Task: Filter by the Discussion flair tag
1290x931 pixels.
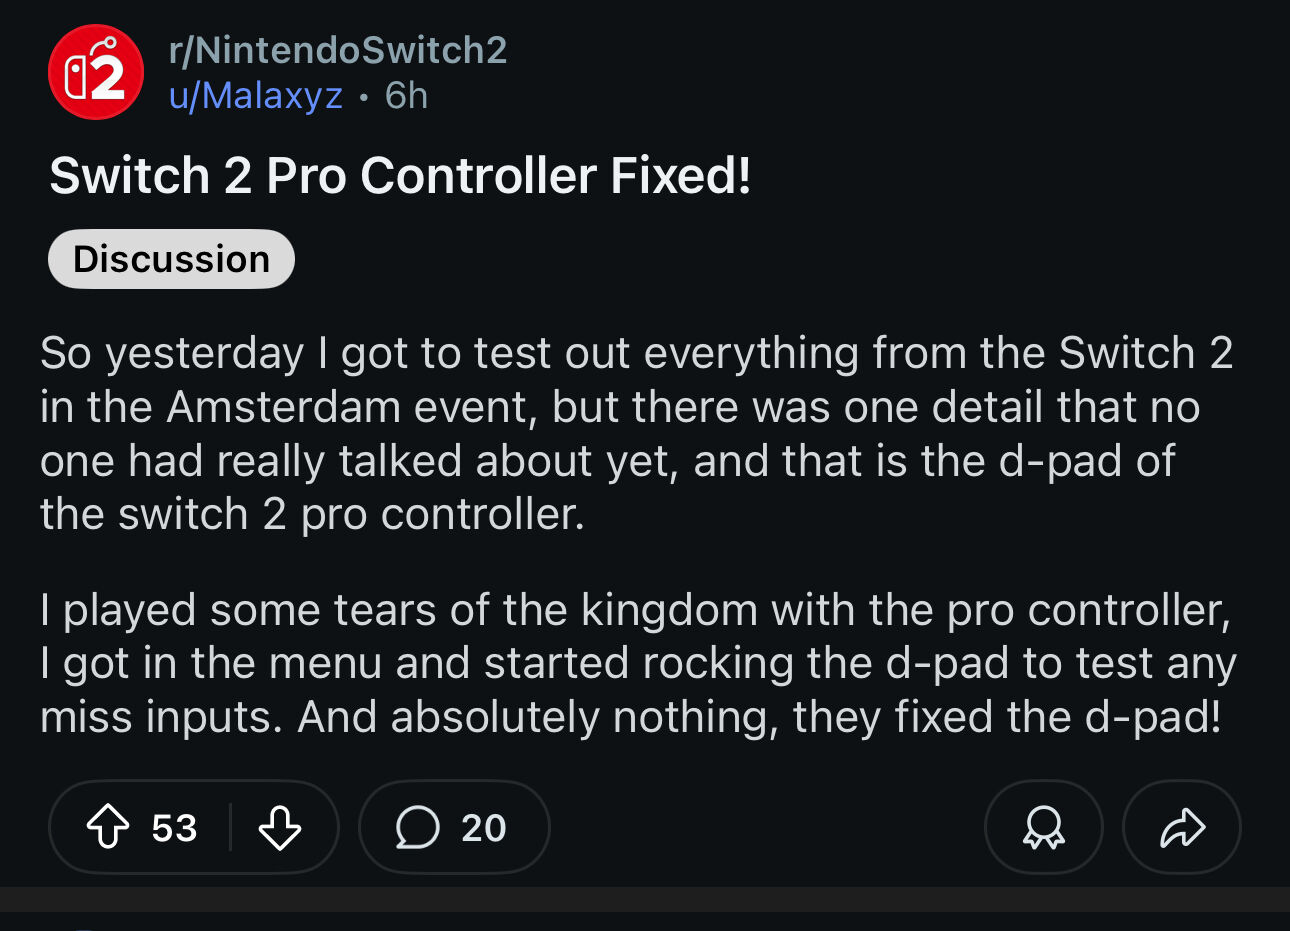Action: [171, 259]
